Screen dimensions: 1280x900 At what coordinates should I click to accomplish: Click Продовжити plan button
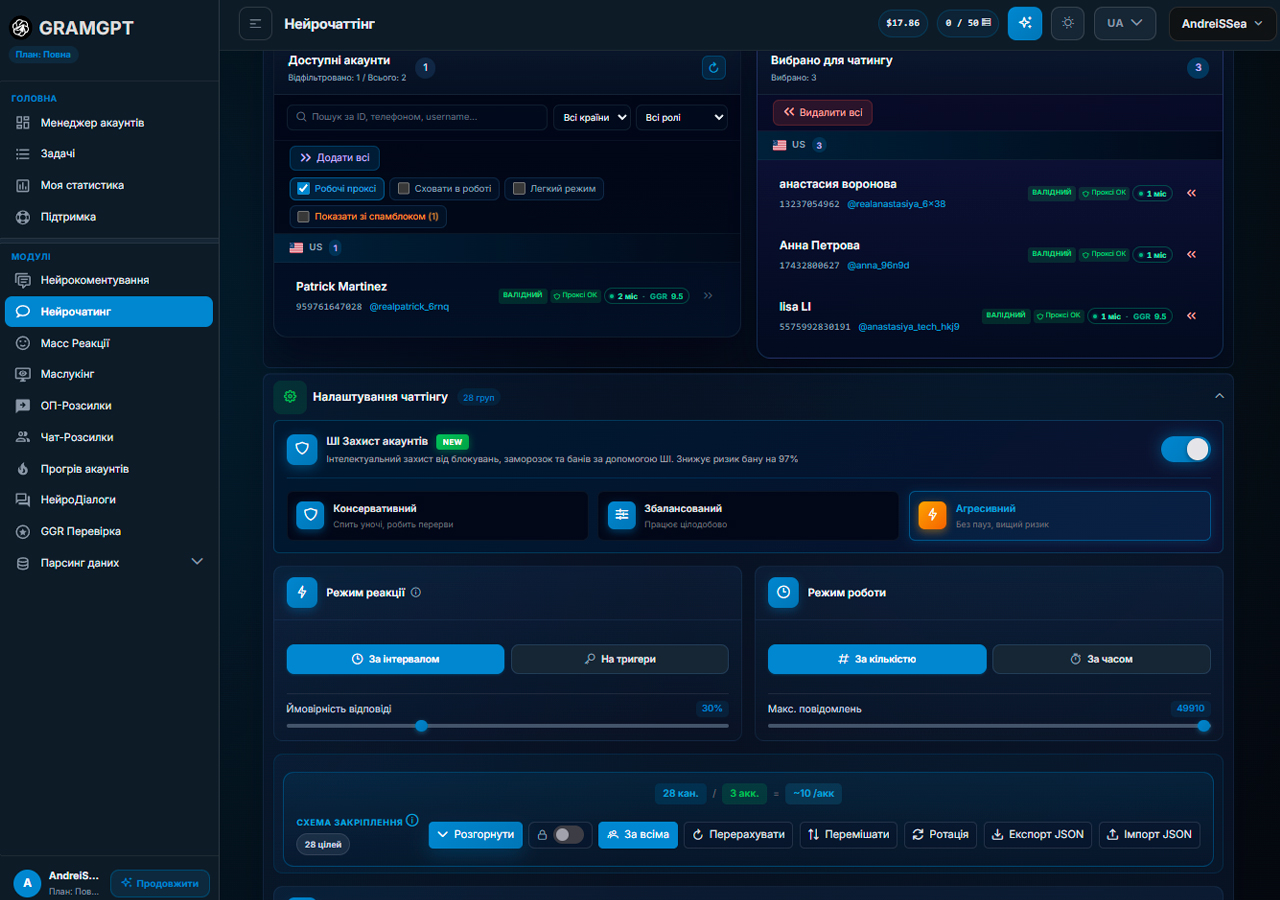(x=160, y=883)
